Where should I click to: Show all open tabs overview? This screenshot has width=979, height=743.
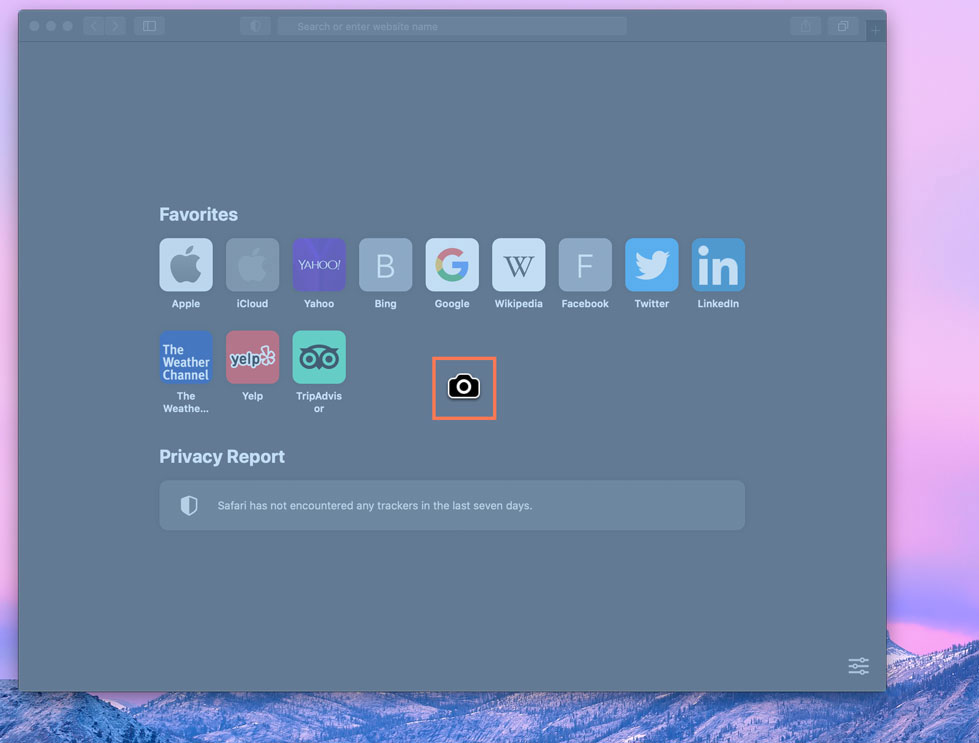pos(843,27)
